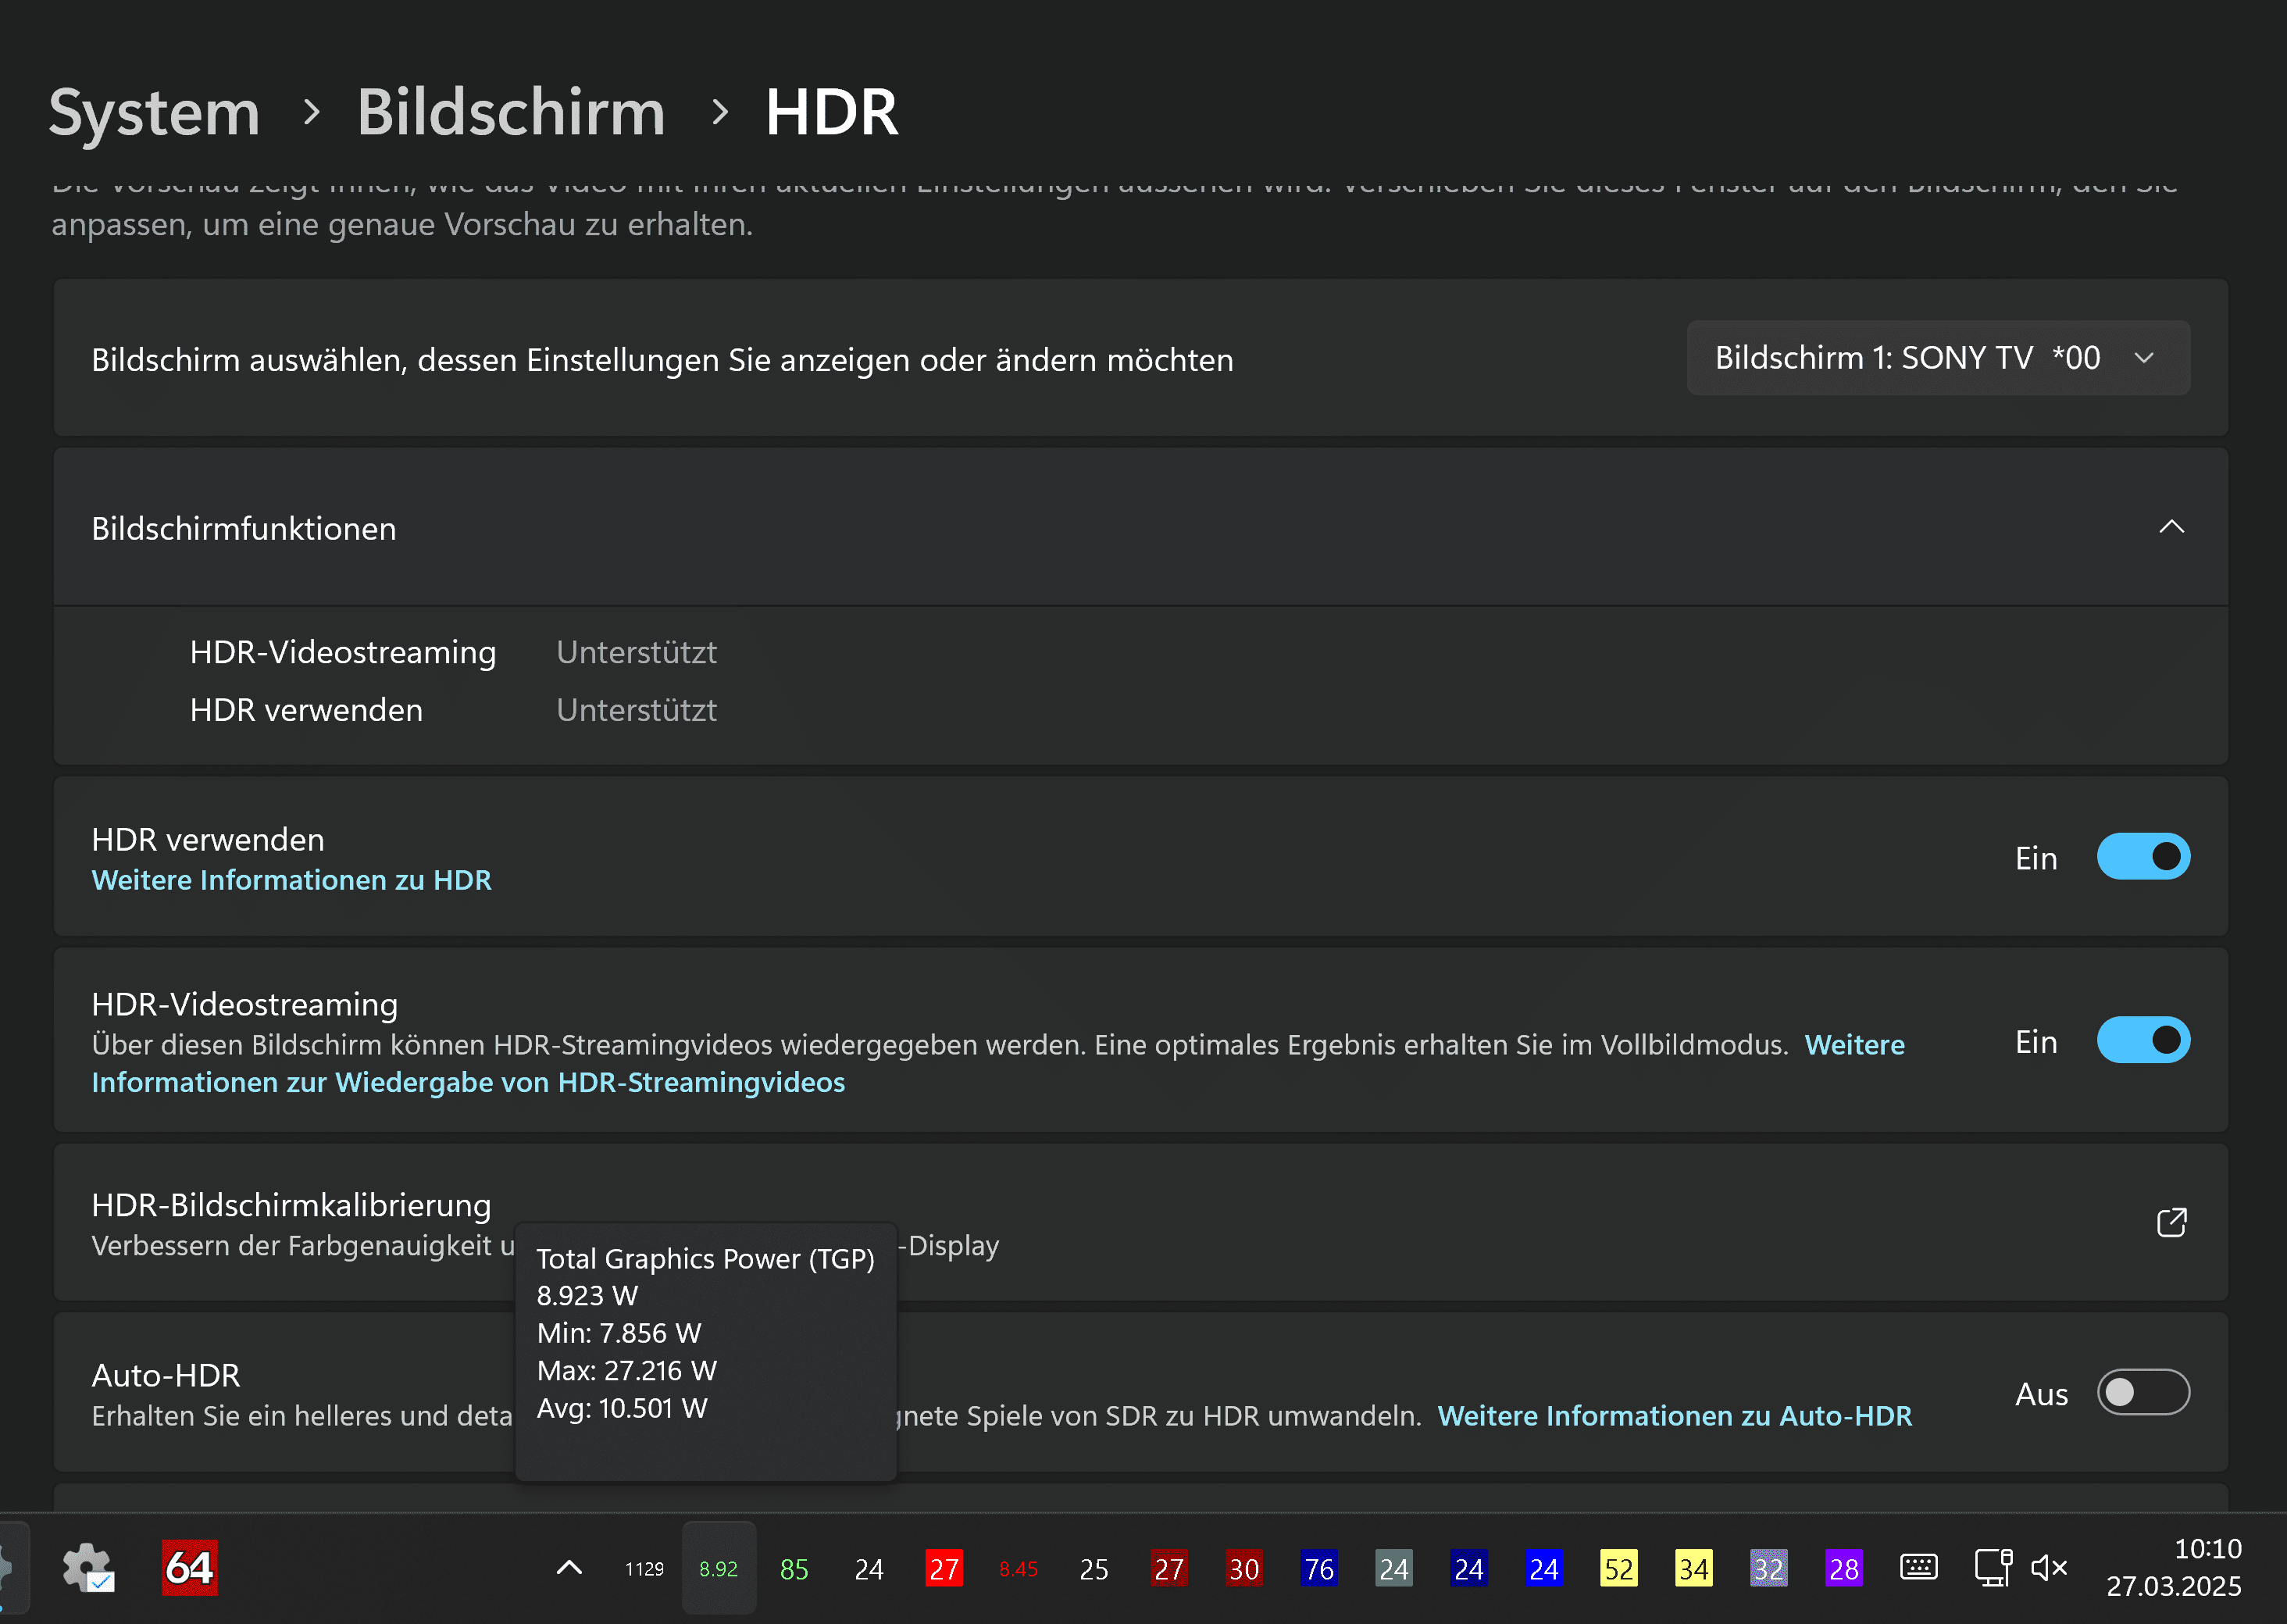Collapse the Bildschirmfunktionen section
The height and width of the screenshot is (1624, 2287).
pos(2171,527)
